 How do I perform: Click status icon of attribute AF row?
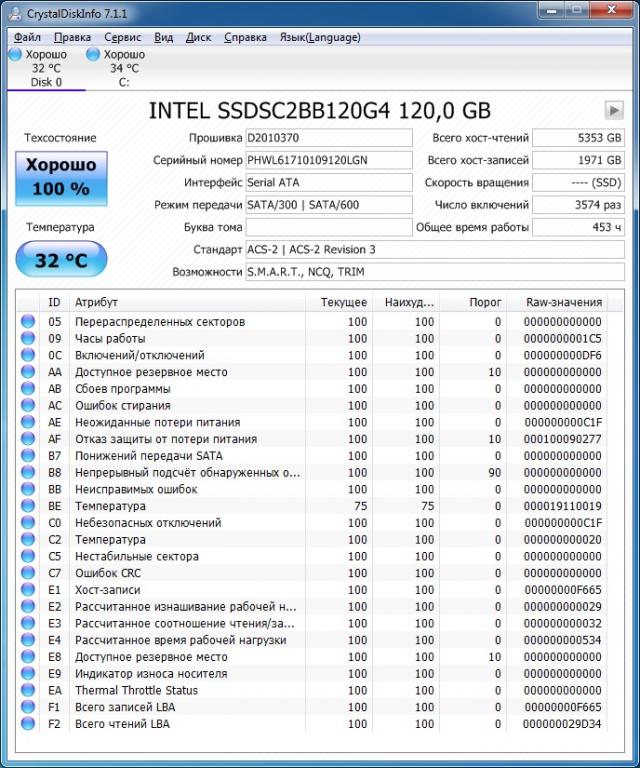(28, 438)
